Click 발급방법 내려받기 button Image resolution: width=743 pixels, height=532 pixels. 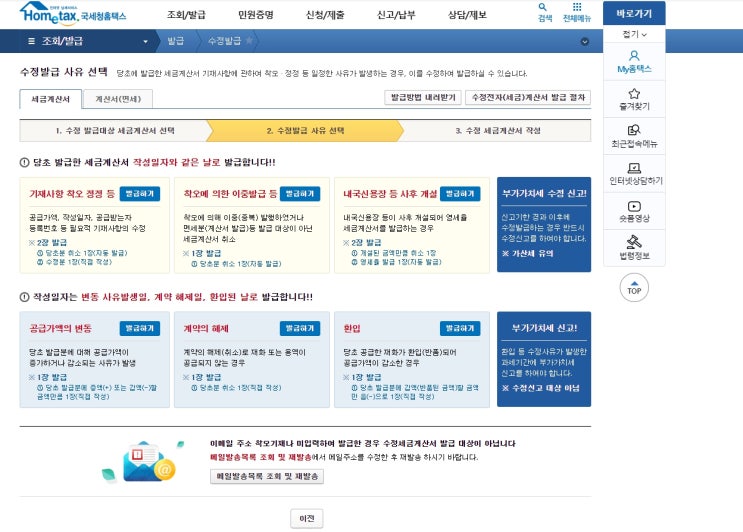(x=423, y=98)
